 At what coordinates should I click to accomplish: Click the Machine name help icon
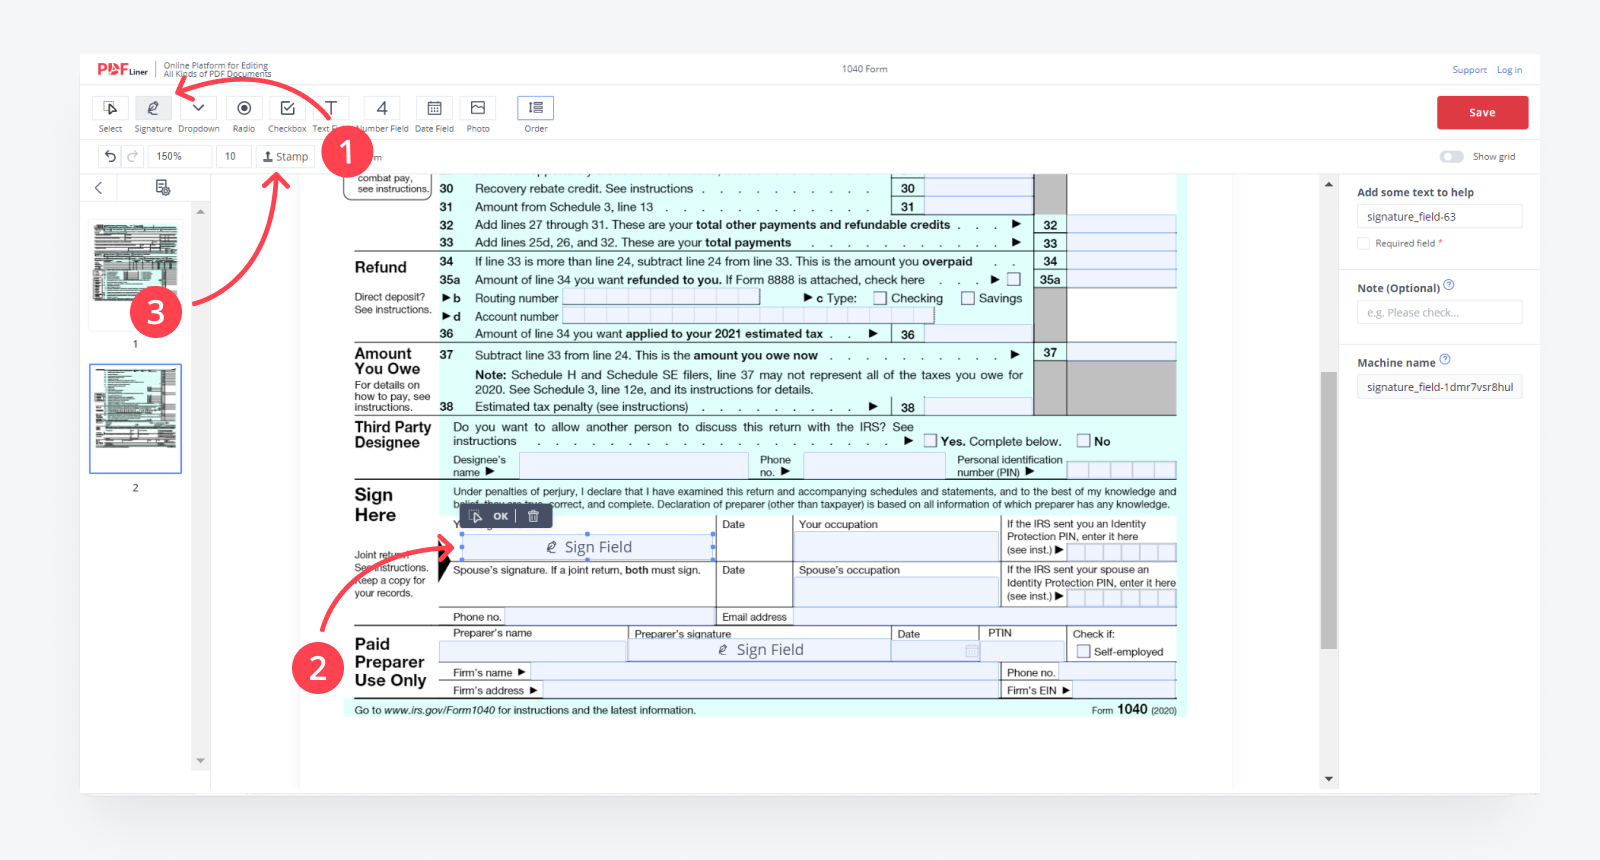[x=1445, y=360]
